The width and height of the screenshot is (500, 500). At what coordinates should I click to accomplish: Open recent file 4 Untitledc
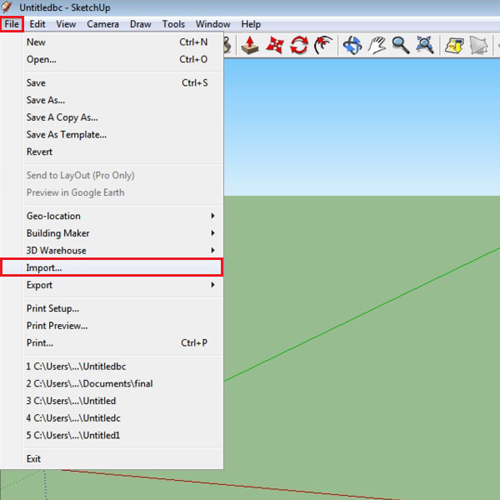[112, 418]
